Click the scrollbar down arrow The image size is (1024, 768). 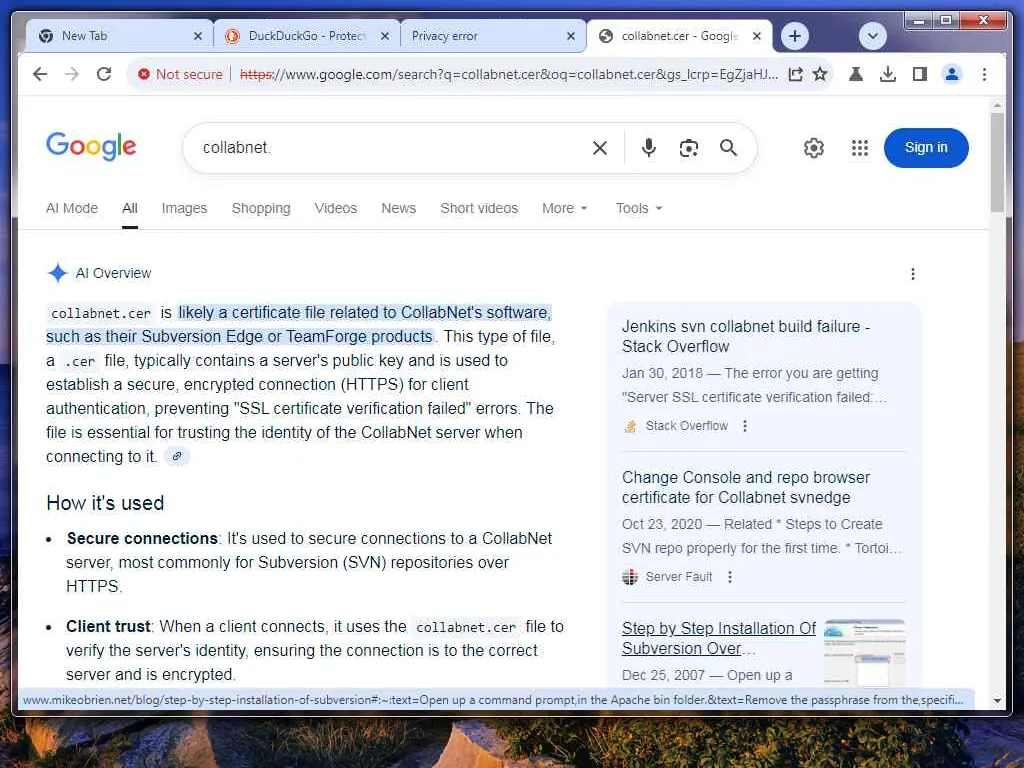[x=997, y=701]
